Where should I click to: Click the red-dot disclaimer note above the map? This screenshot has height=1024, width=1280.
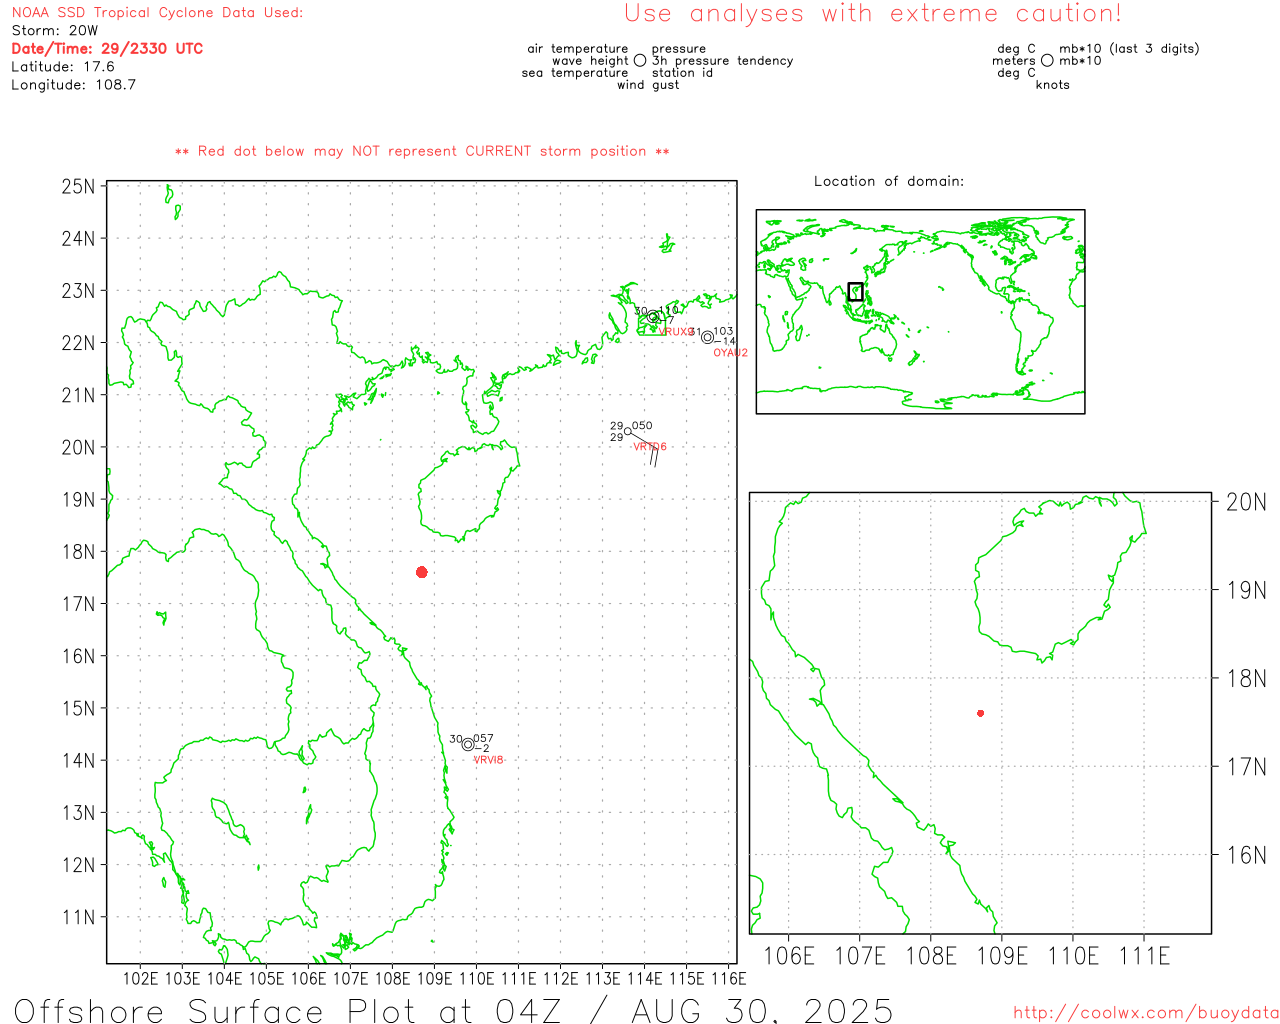click(x=422, y=151)
